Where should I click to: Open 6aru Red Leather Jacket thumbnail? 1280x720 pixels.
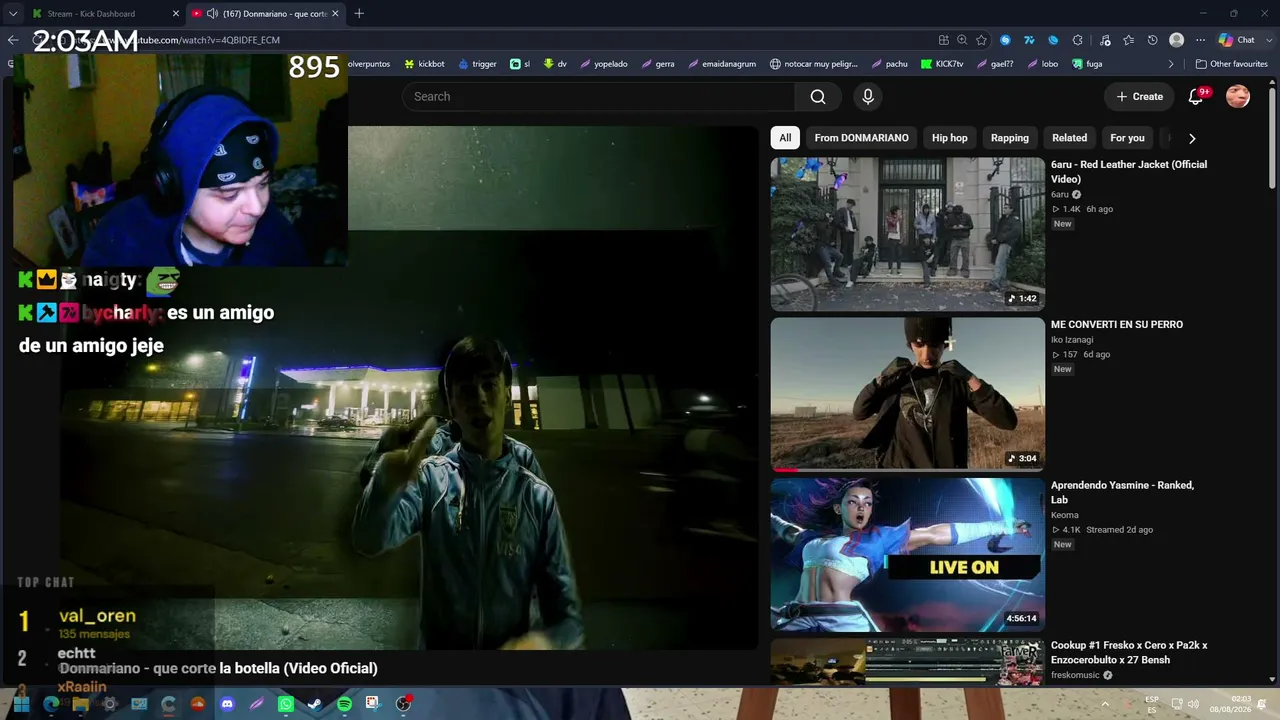908,234
